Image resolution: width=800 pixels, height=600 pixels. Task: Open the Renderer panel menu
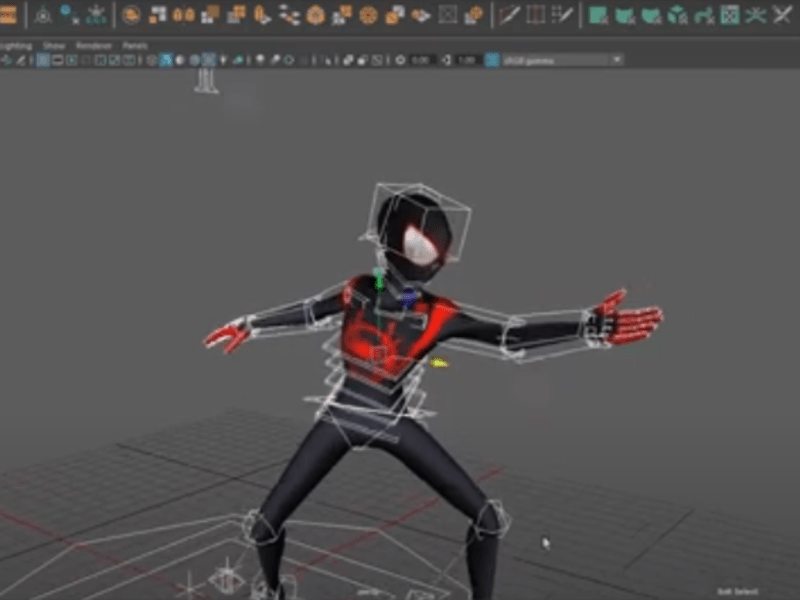[94, 45]
